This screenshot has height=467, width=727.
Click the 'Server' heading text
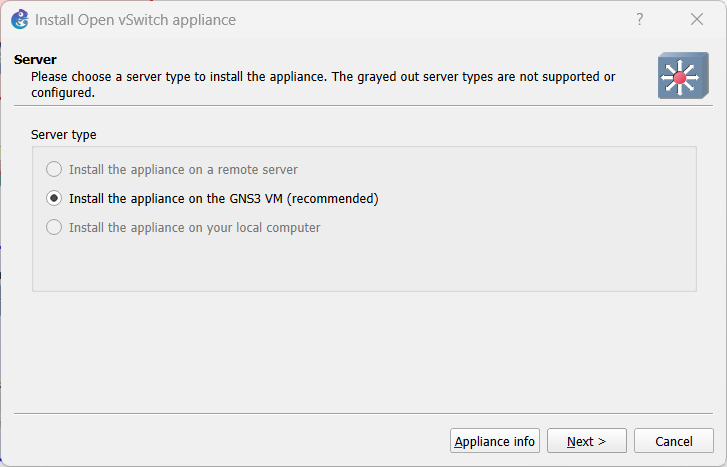point(35,59)
